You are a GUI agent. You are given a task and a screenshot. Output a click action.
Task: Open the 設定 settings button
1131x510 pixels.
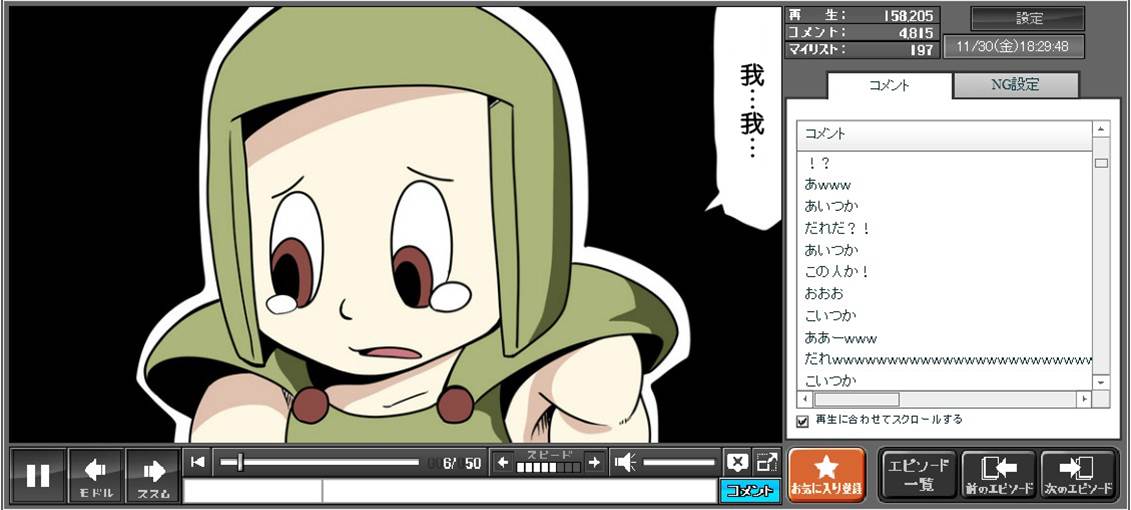pos(1029,19)
